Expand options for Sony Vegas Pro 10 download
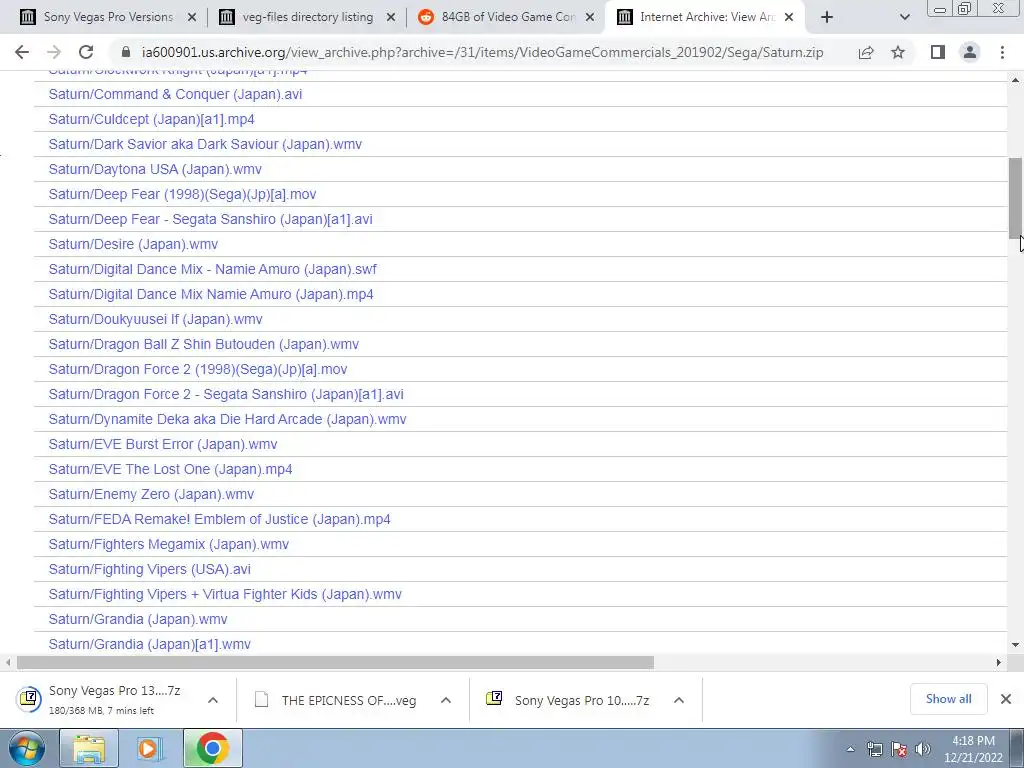Screen dimensions: 1024x768 click(x=679, y=700)
